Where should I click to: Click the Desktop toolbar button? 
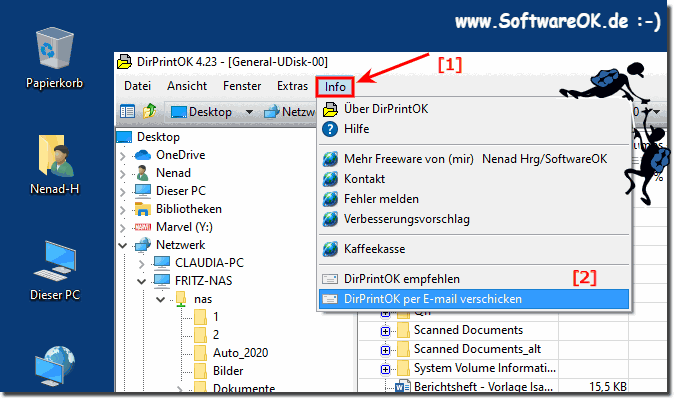pyautogui.click(x=202, y=112)
